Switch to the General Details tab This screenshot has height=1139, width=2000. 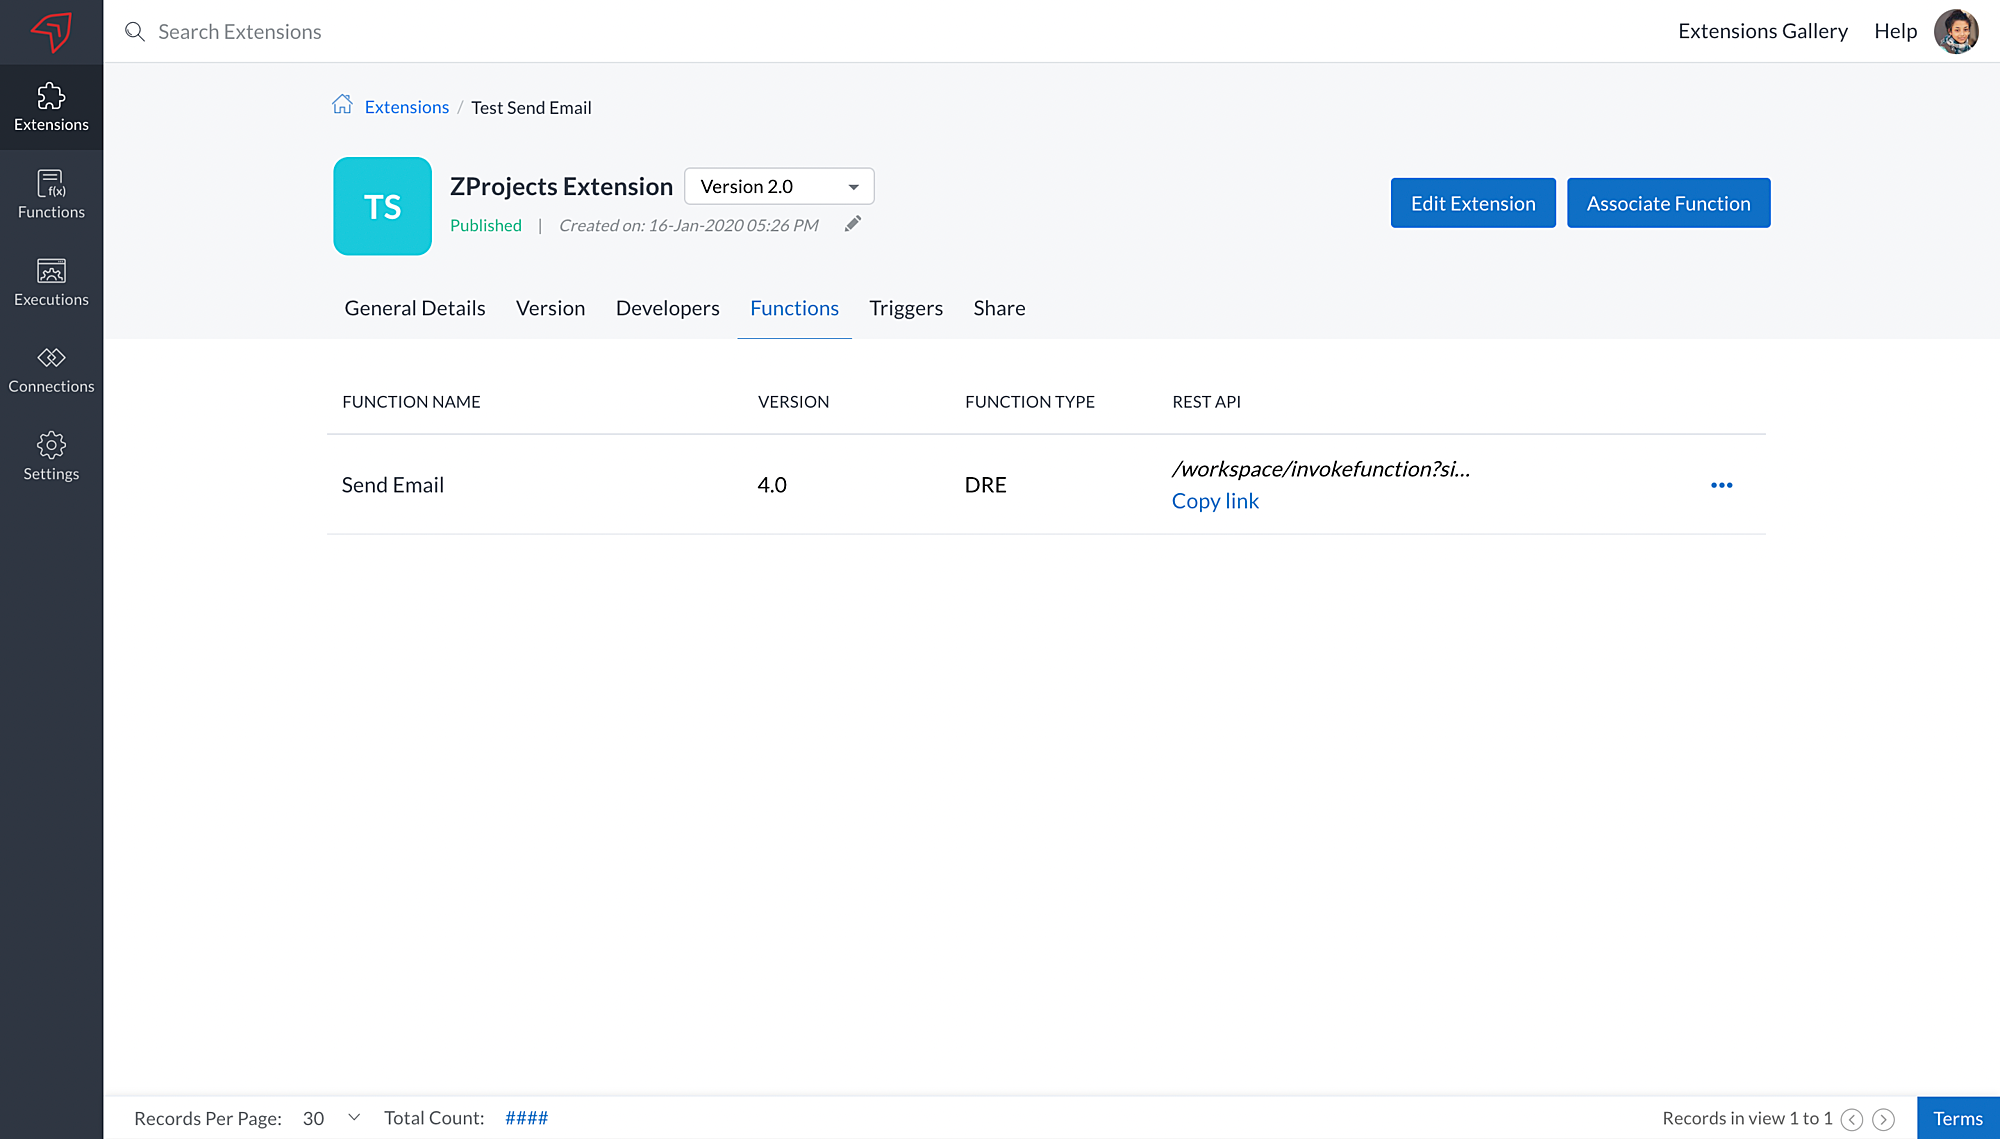(415, 308)
